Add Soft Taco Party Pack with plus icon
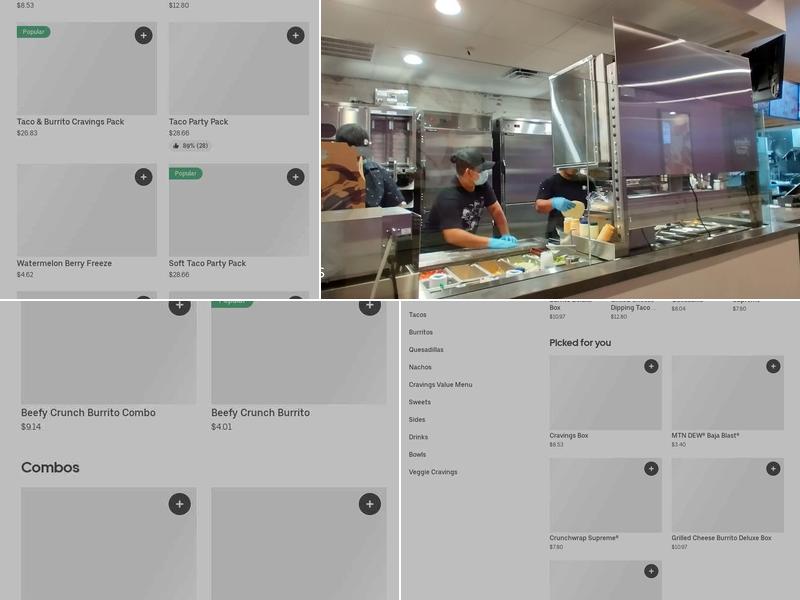Viewport: 800px width, 600px height. (295, 177)
